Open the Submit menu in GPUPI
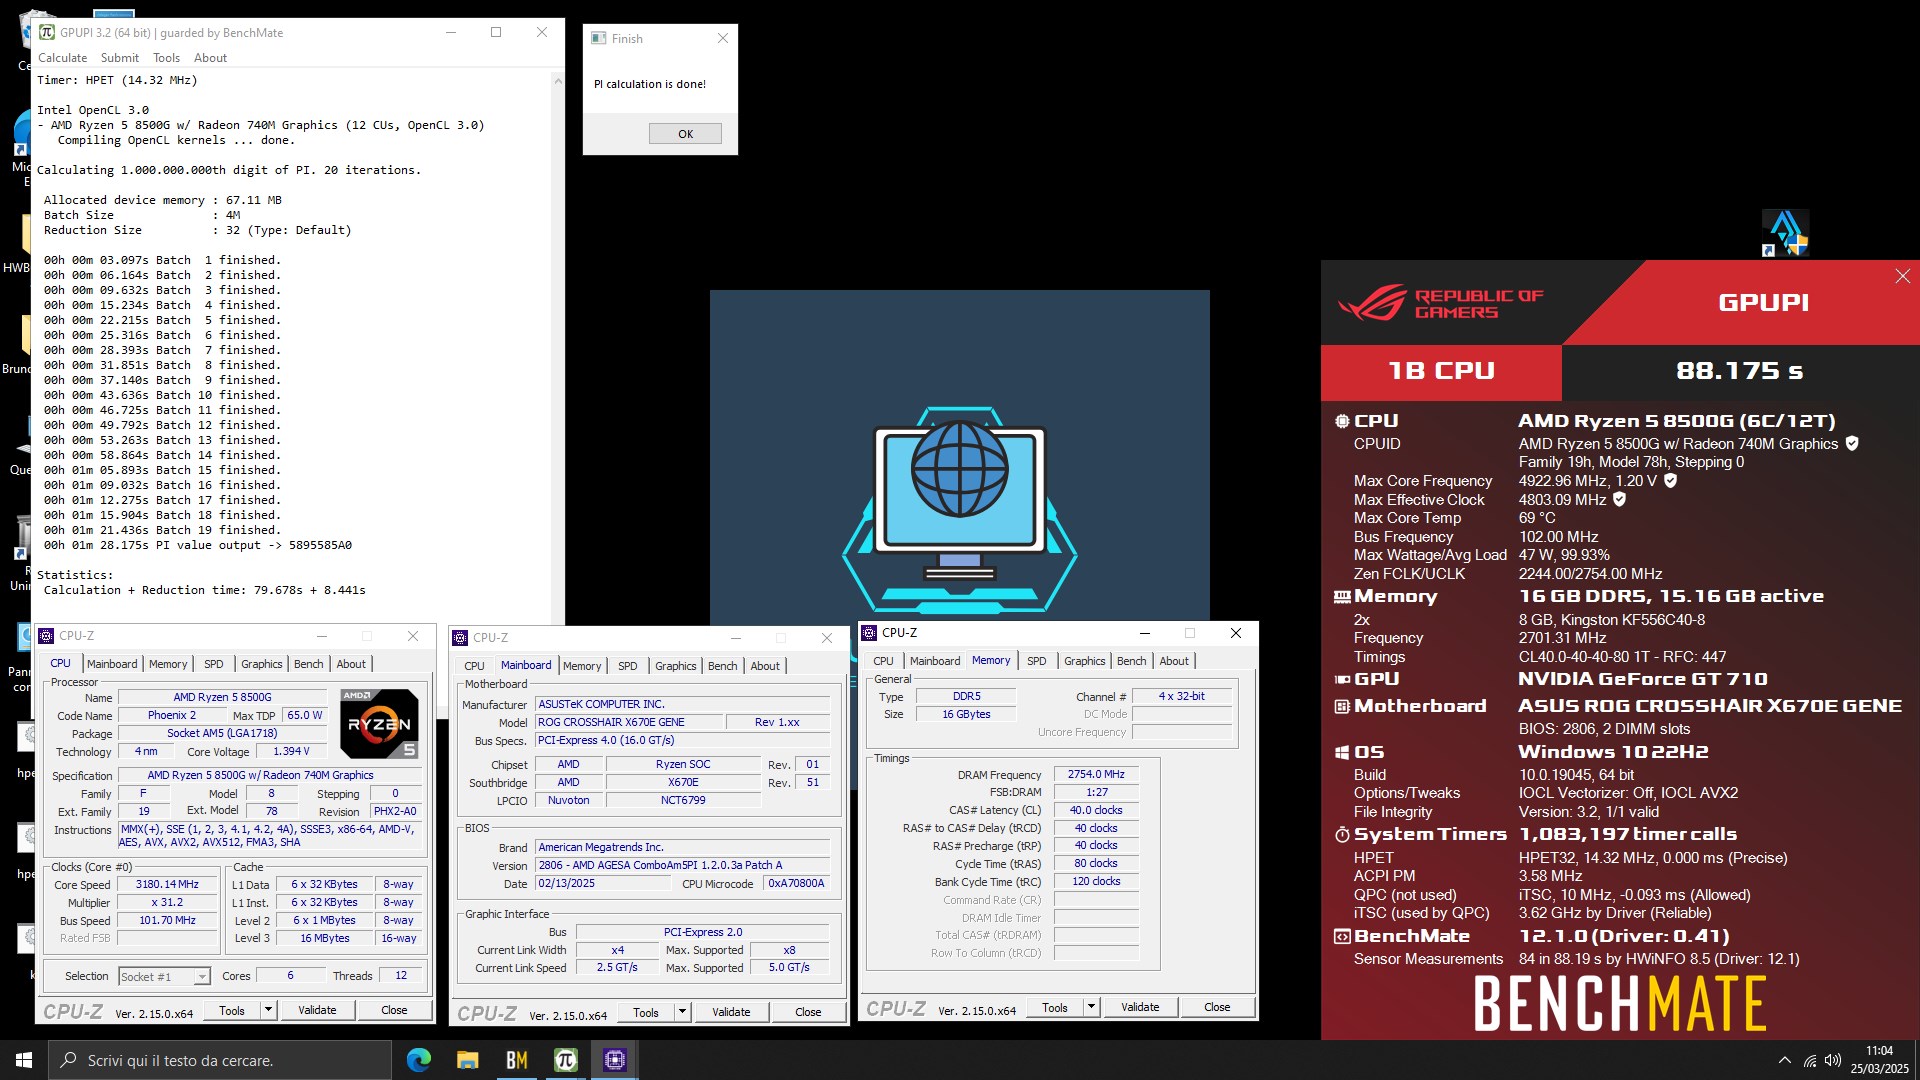 [x=119, y=58]
